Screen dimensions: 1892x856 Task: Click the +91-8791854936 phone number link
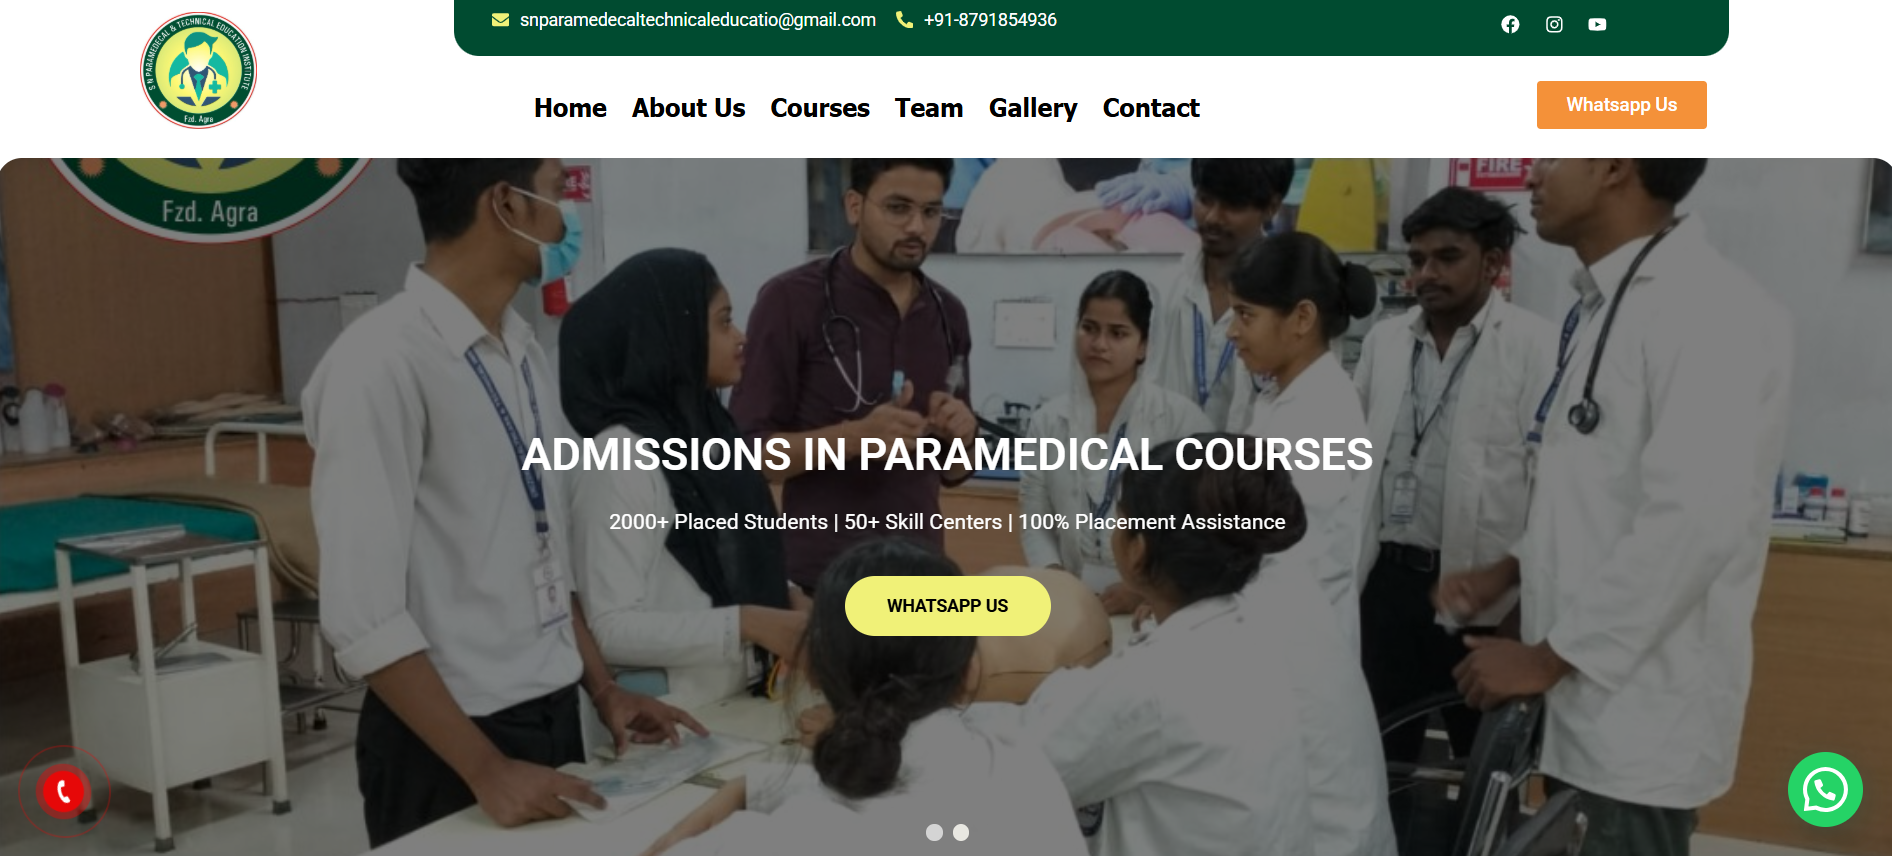pyautogui.click(x=990, y=20)
